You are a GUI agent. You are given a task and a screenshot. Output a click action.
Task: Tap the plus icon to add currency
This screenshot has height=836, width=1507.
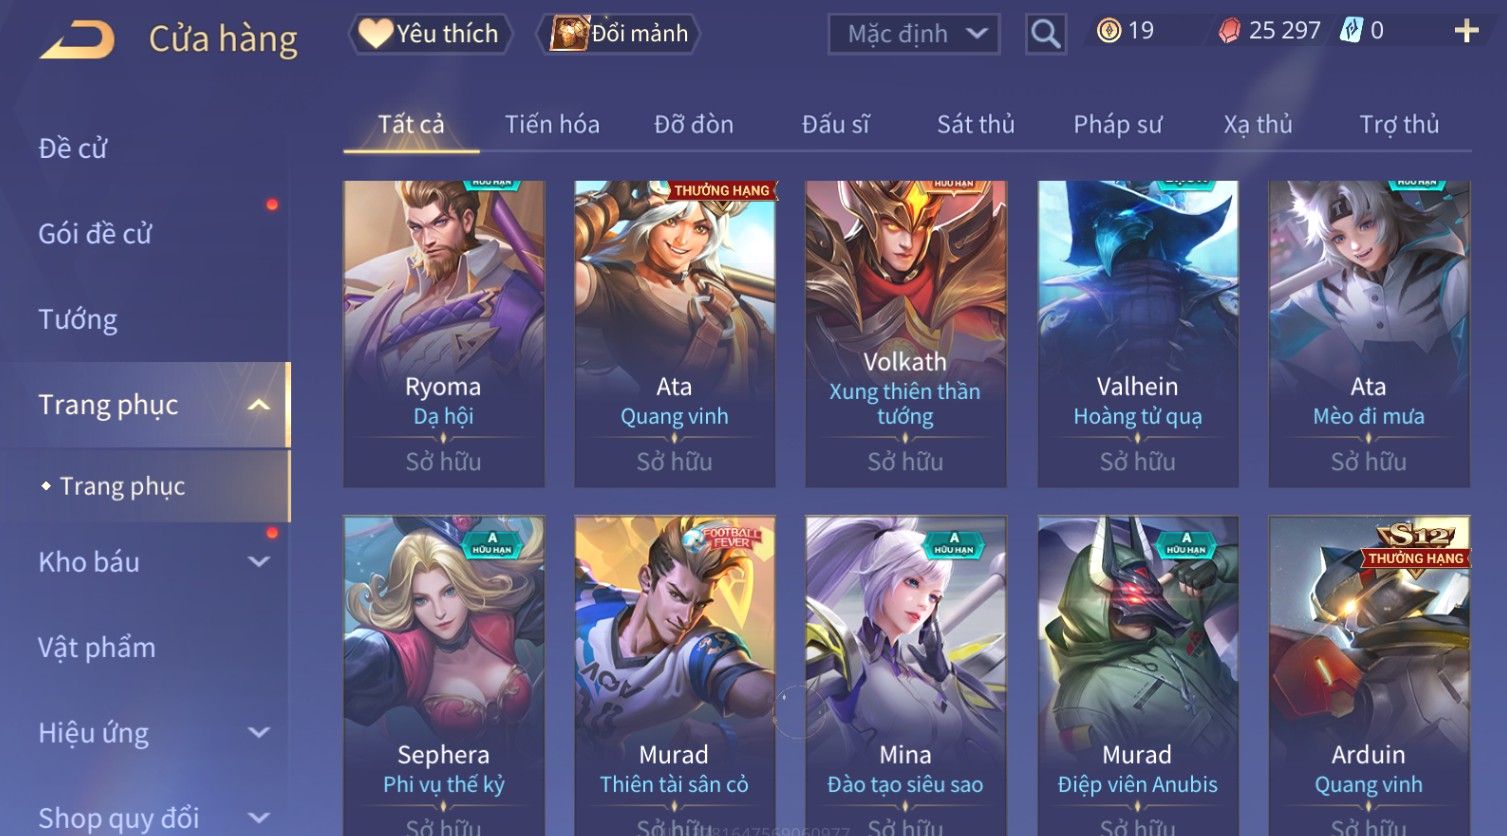click(x=1466, y=31)
